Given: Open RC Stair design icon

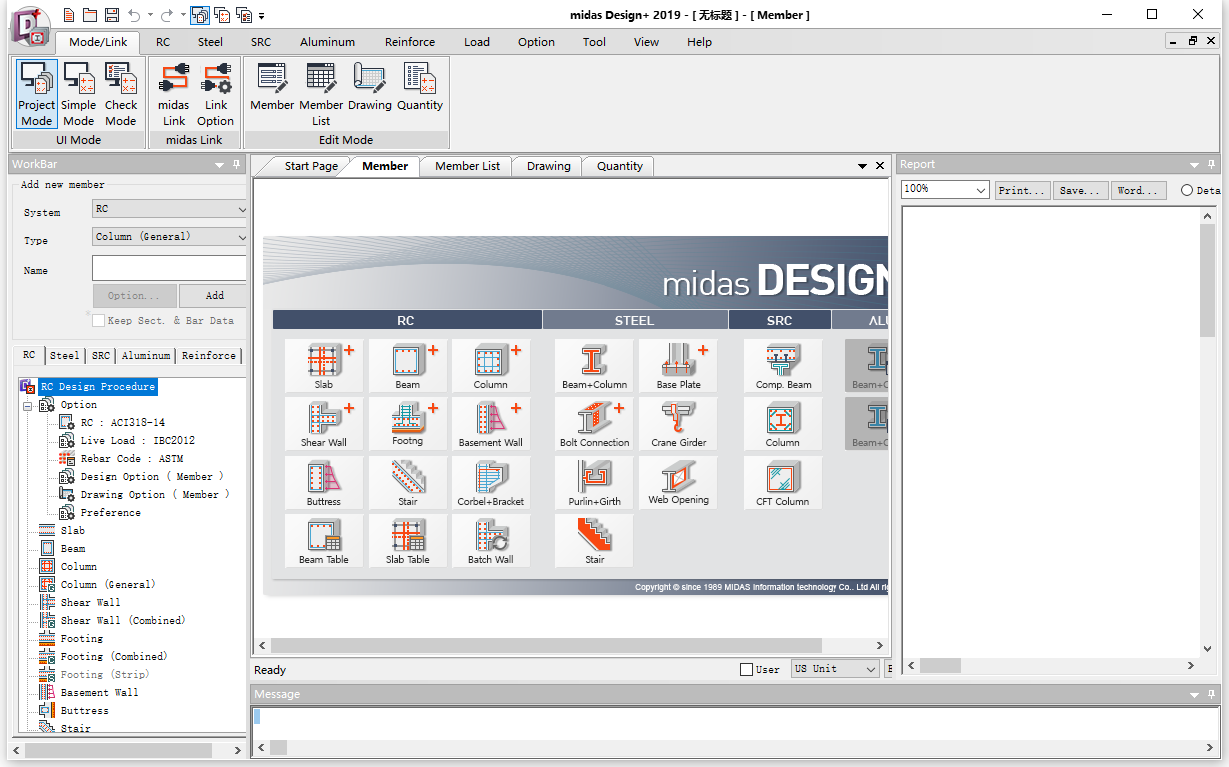Looking at the screenshot, I should pos(407,483).
